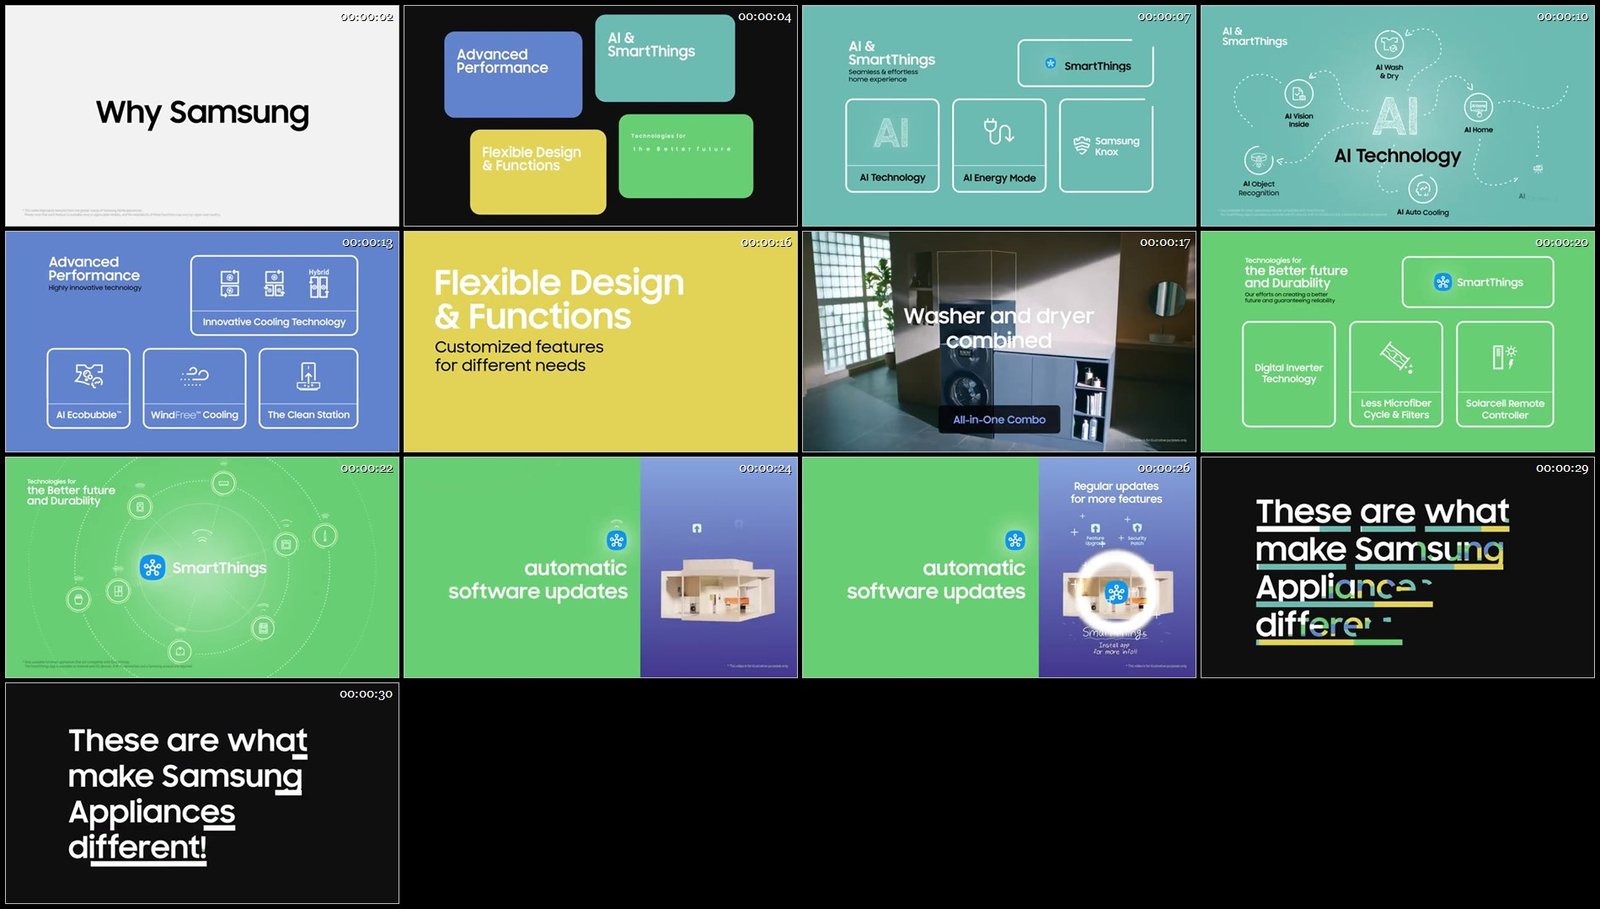Click the WindFree Cooling icon
The image size is (1600, 909).
click(194, 376)
